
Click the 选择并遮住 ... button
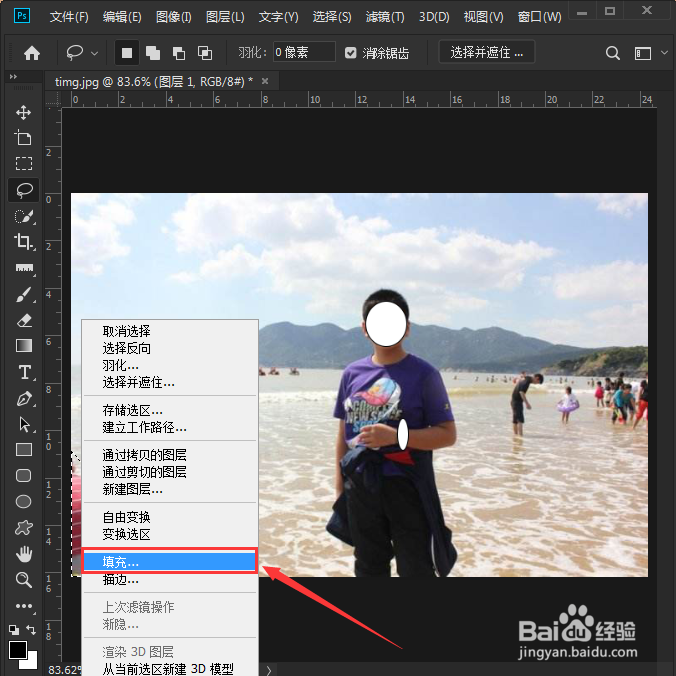(487, 53)
